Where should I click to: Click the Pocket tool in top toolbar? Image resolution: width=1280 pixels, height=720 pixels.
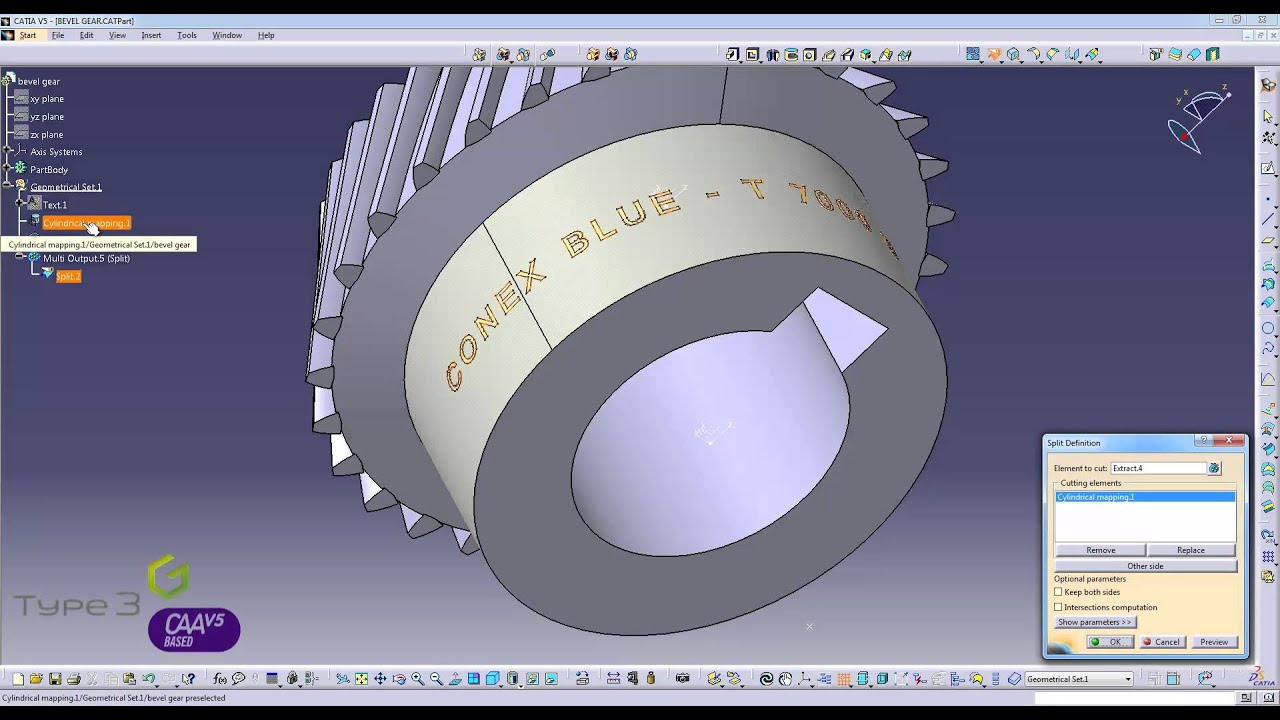coord(752,55)
